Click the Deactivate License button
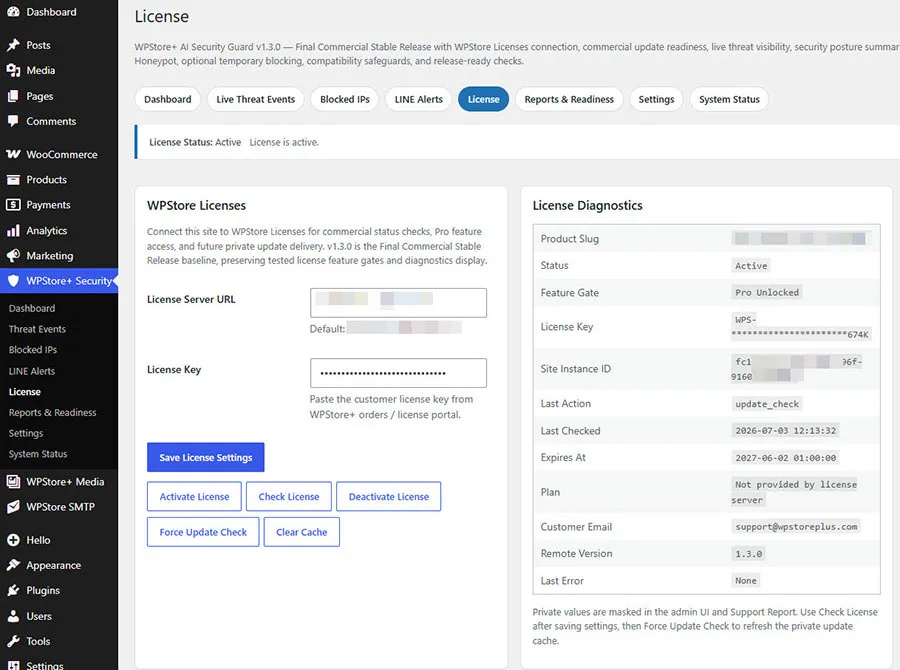The image size is (900, 670). [389, 497]
